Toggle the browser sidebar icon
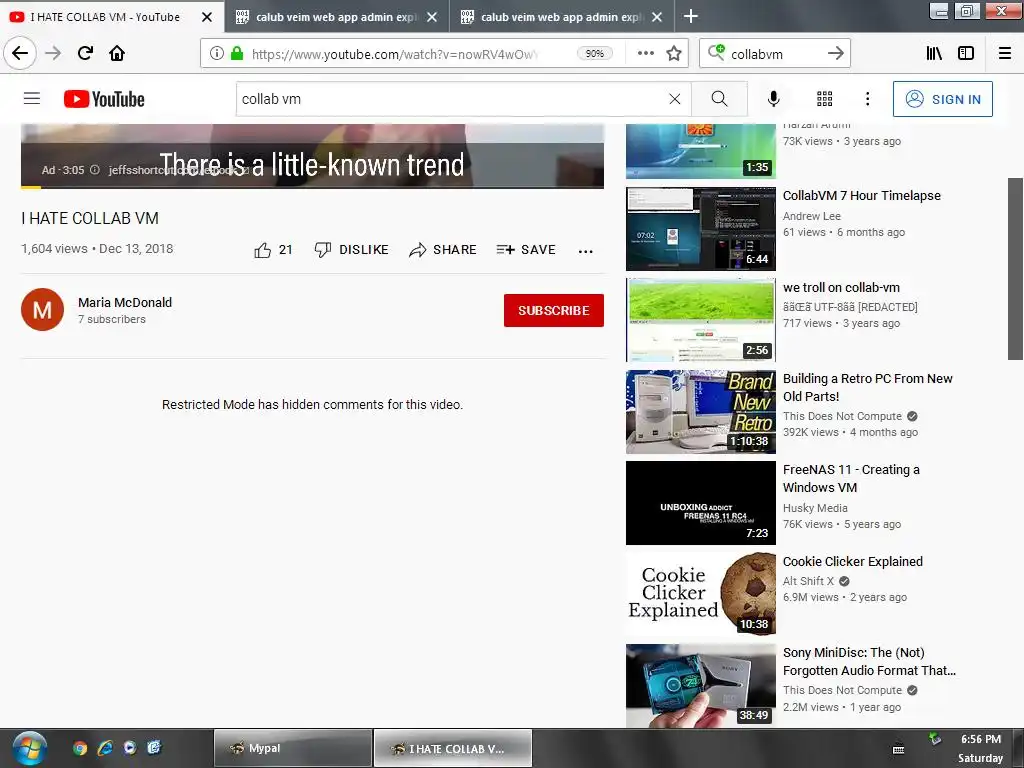The height and width of the screenshot is (768, 1024). point(966,53)
